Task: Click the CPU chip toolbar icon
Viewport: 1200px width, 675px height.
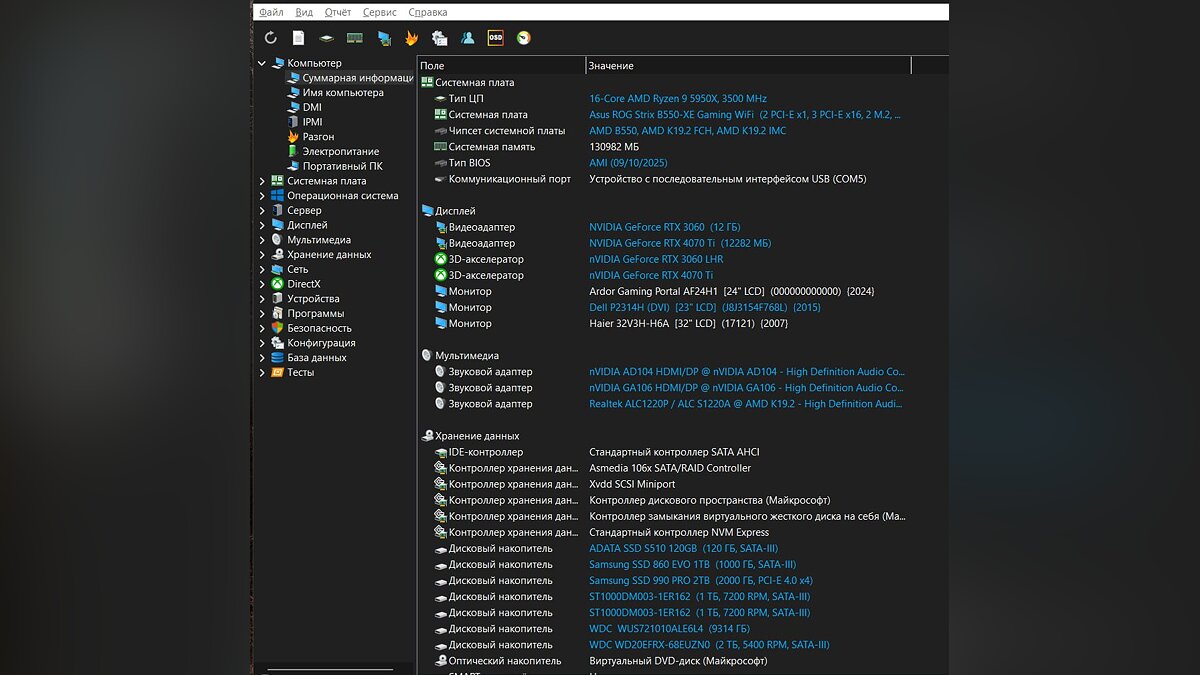Action: (326, 38)
